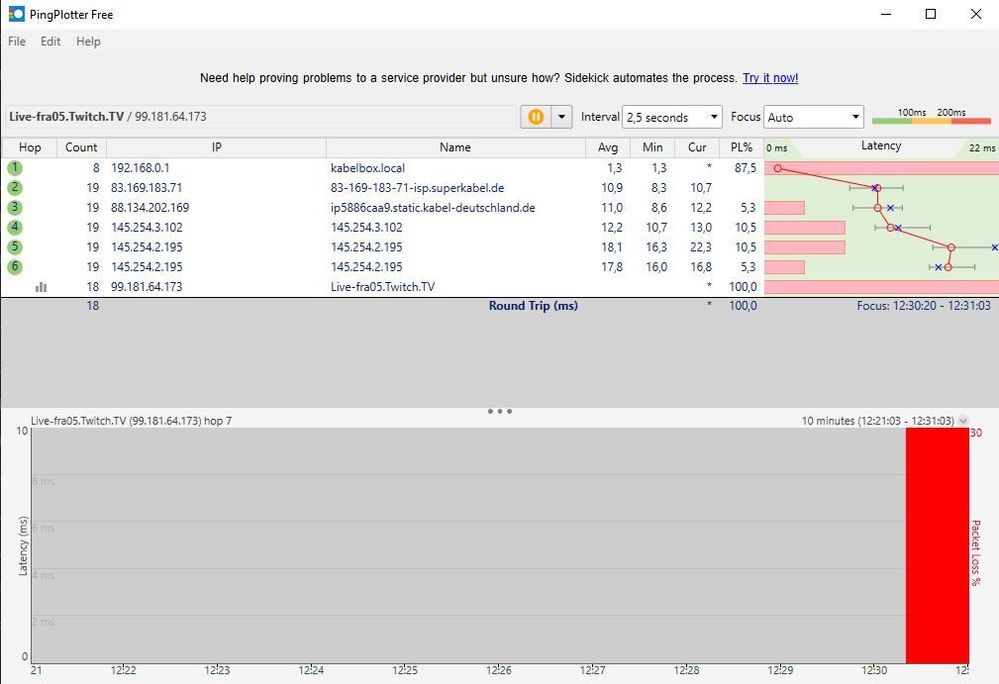Image resolution: width=999 pixels, height=684 pixels.
Task: Open the Interval 2,5 seconds dropdown
Action: click(x=672, y=117)
